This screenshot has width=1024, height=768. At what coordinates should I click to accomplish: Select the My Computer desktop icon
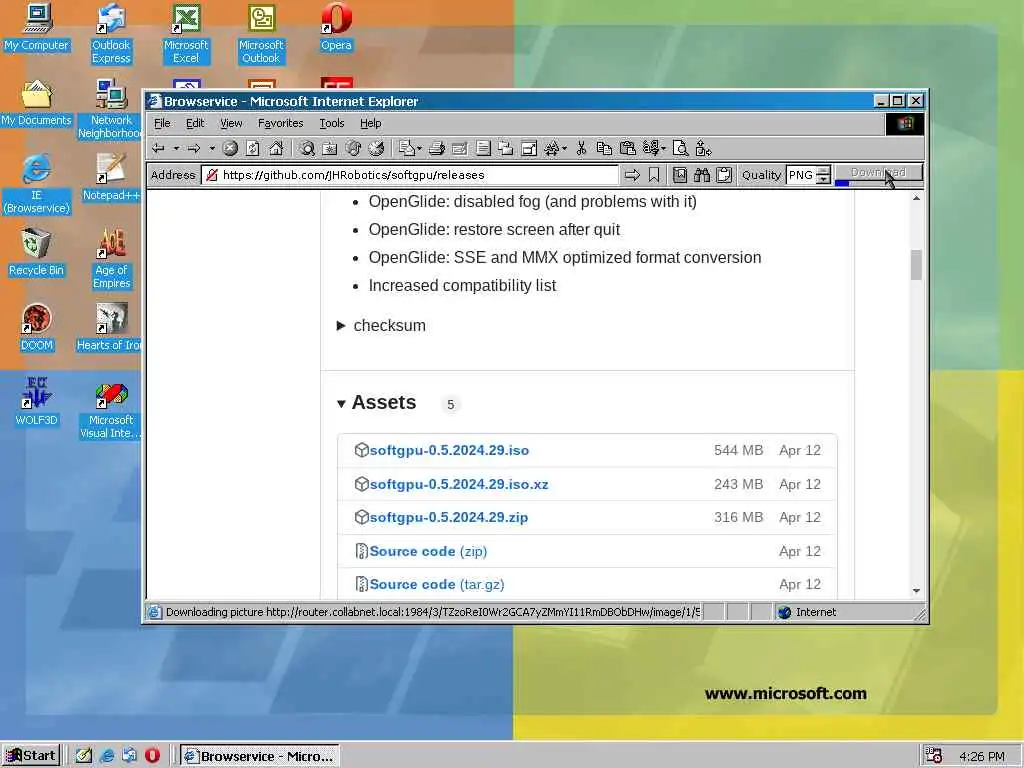coord(36,27)
